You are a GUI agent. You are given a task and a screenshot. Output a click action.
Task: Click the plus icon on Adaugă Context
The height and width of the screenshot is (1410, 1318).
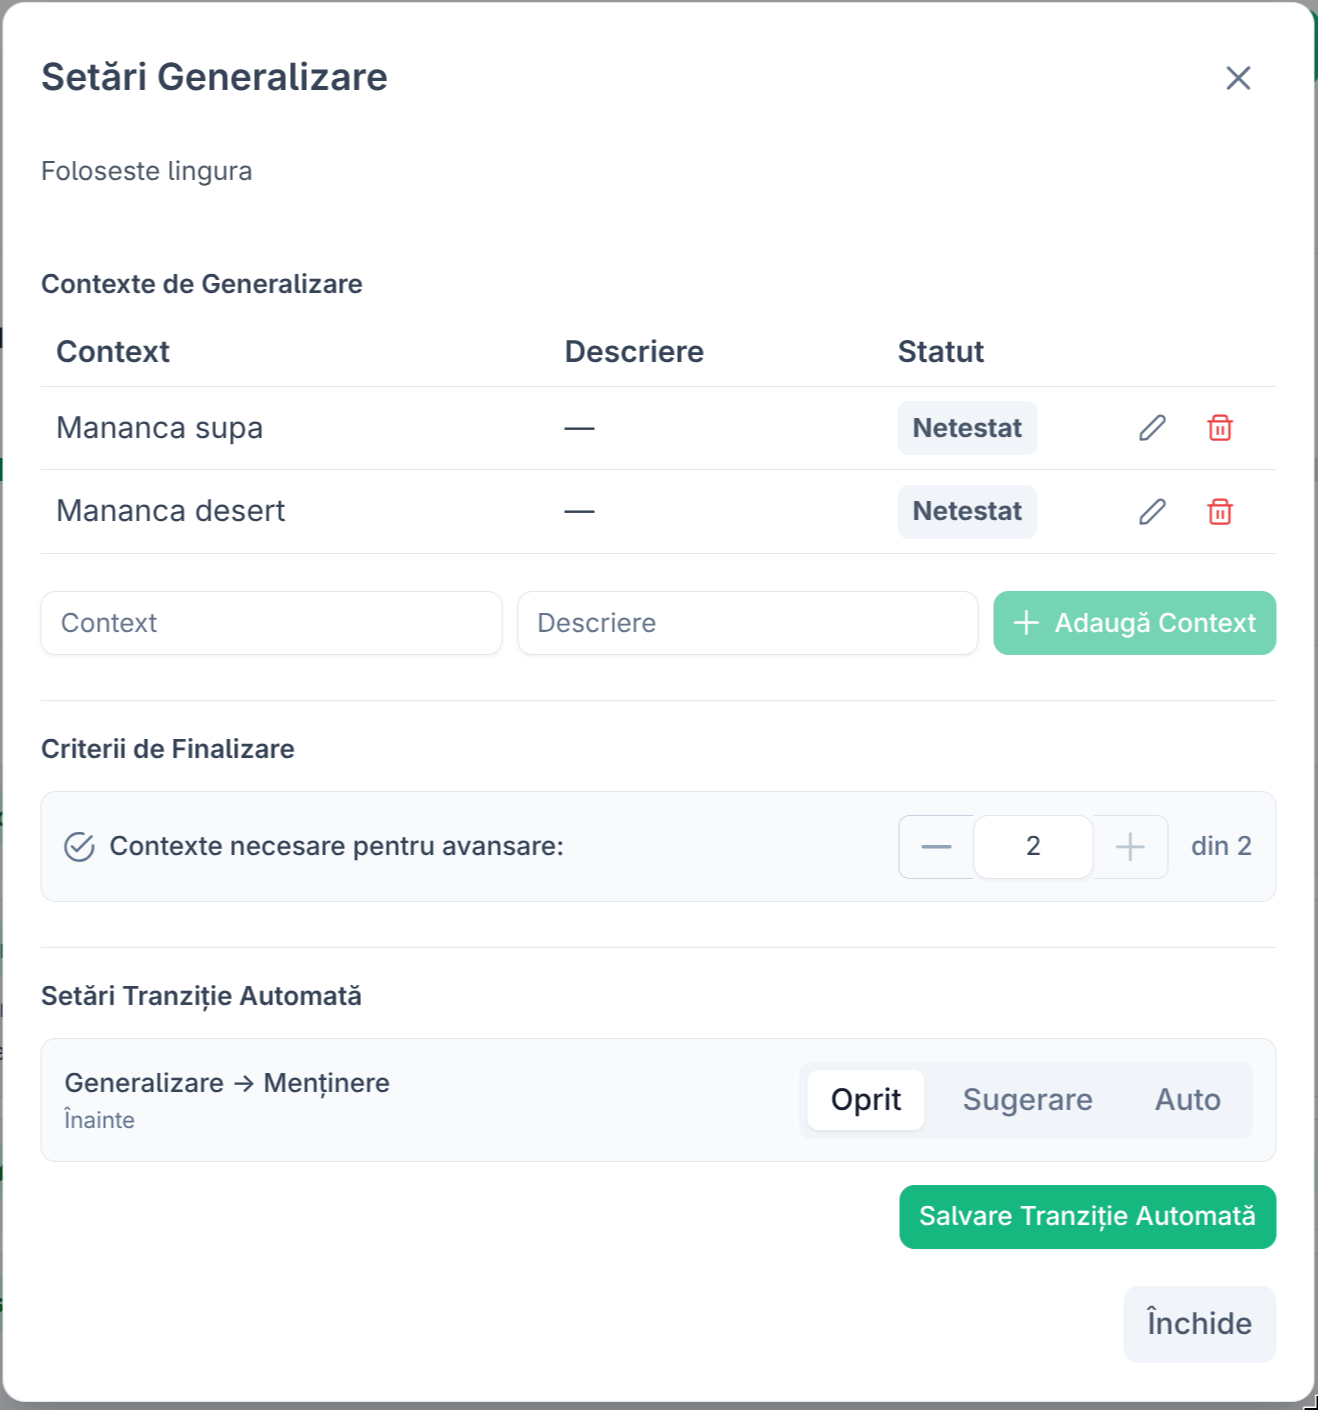click(x=1025, y=623)
